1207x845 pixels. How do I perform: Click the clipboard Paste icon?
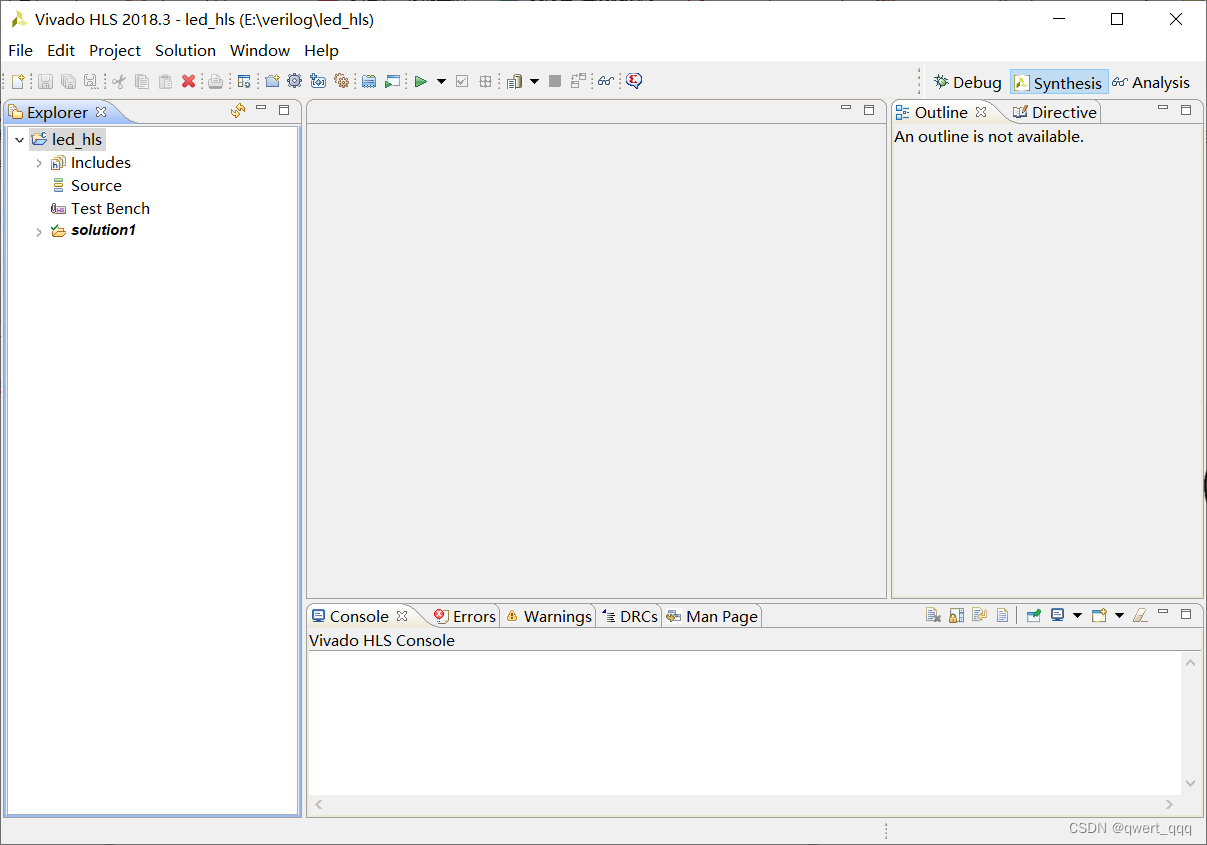tap(165, 81)
